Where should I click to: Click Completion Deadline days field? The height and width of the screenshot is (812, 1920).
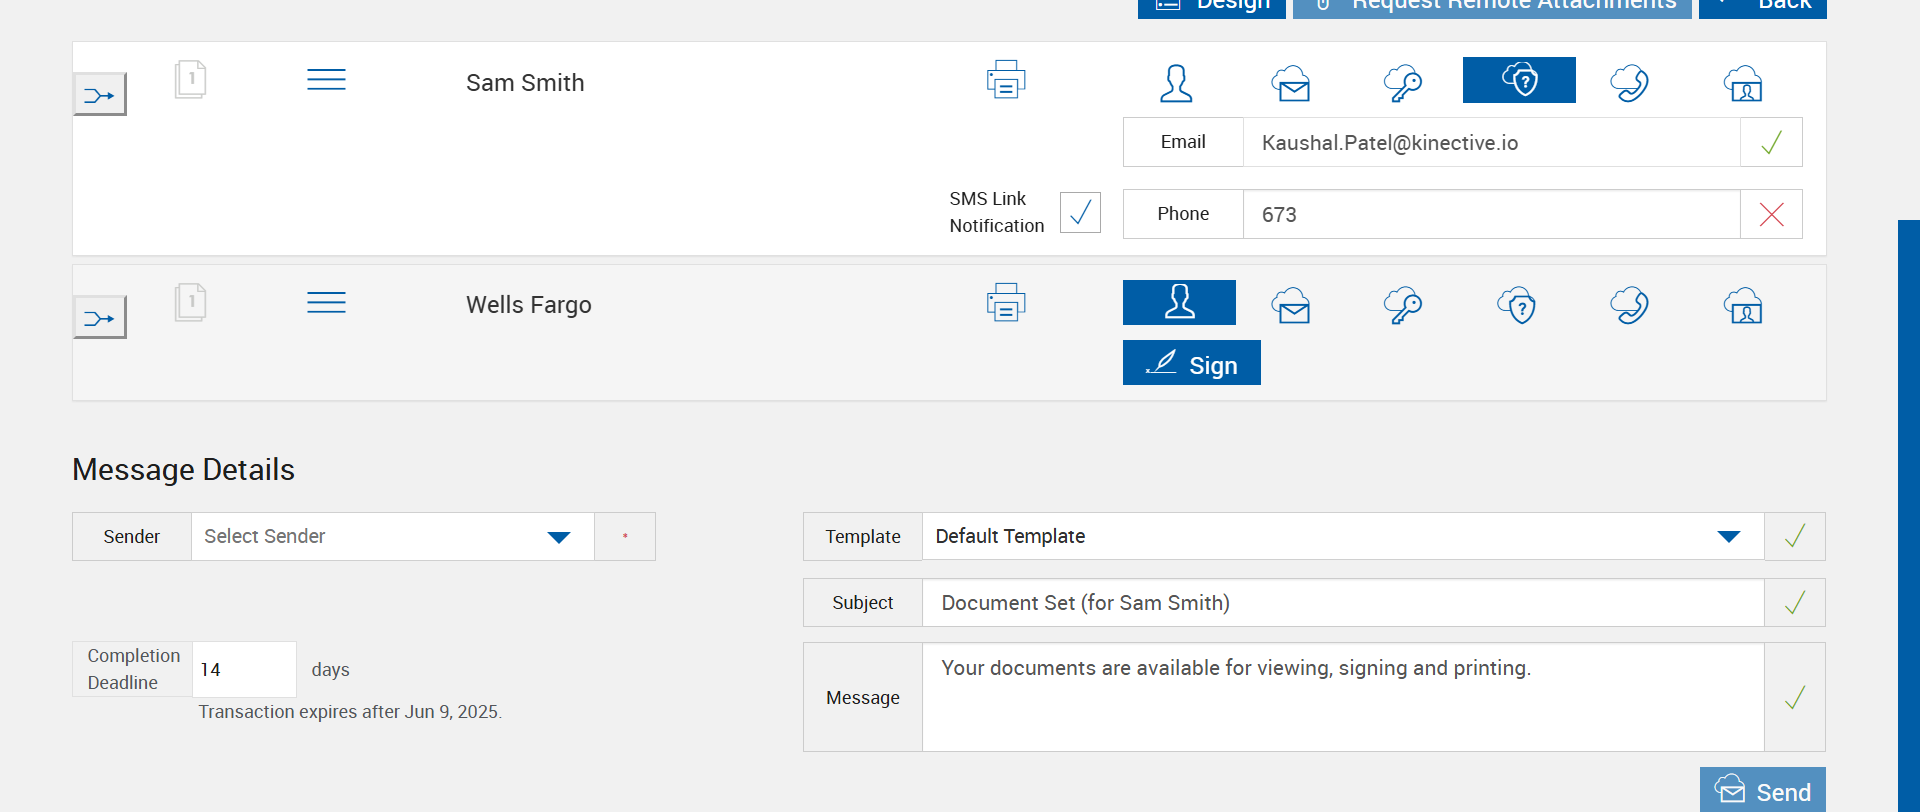tap(243, 670)
